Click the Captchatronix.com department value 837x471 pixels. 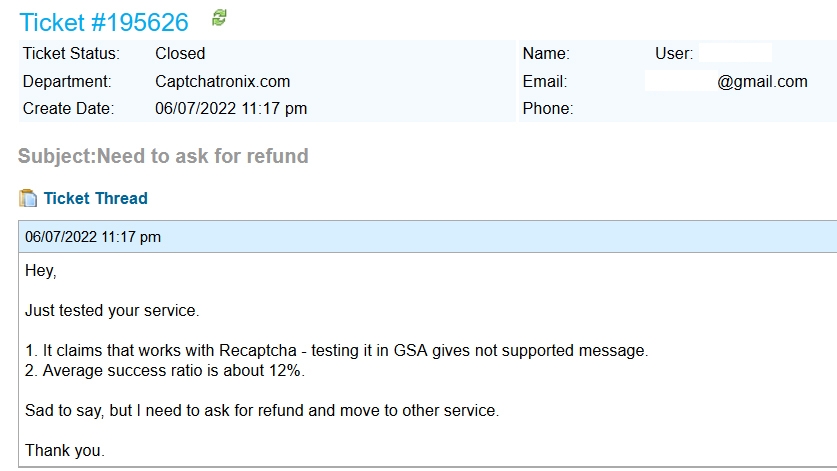pyautogui.click(x=223, y=81)
